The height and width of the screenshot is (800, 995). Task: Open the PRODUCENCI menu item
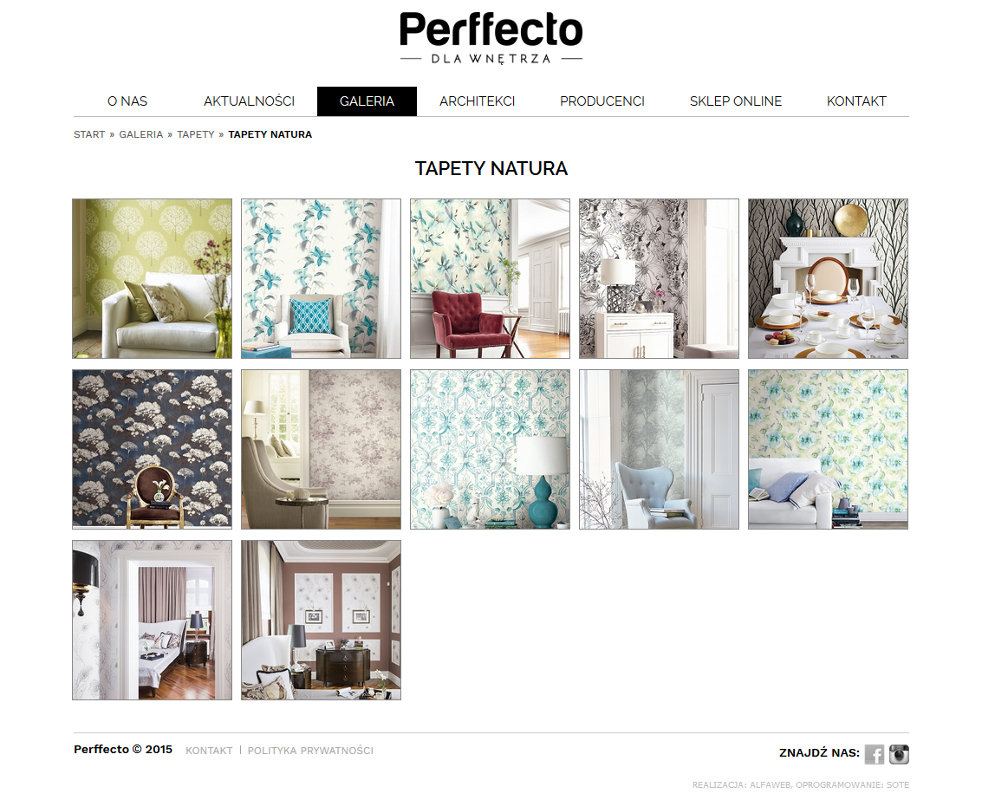[x=602, y=101]
